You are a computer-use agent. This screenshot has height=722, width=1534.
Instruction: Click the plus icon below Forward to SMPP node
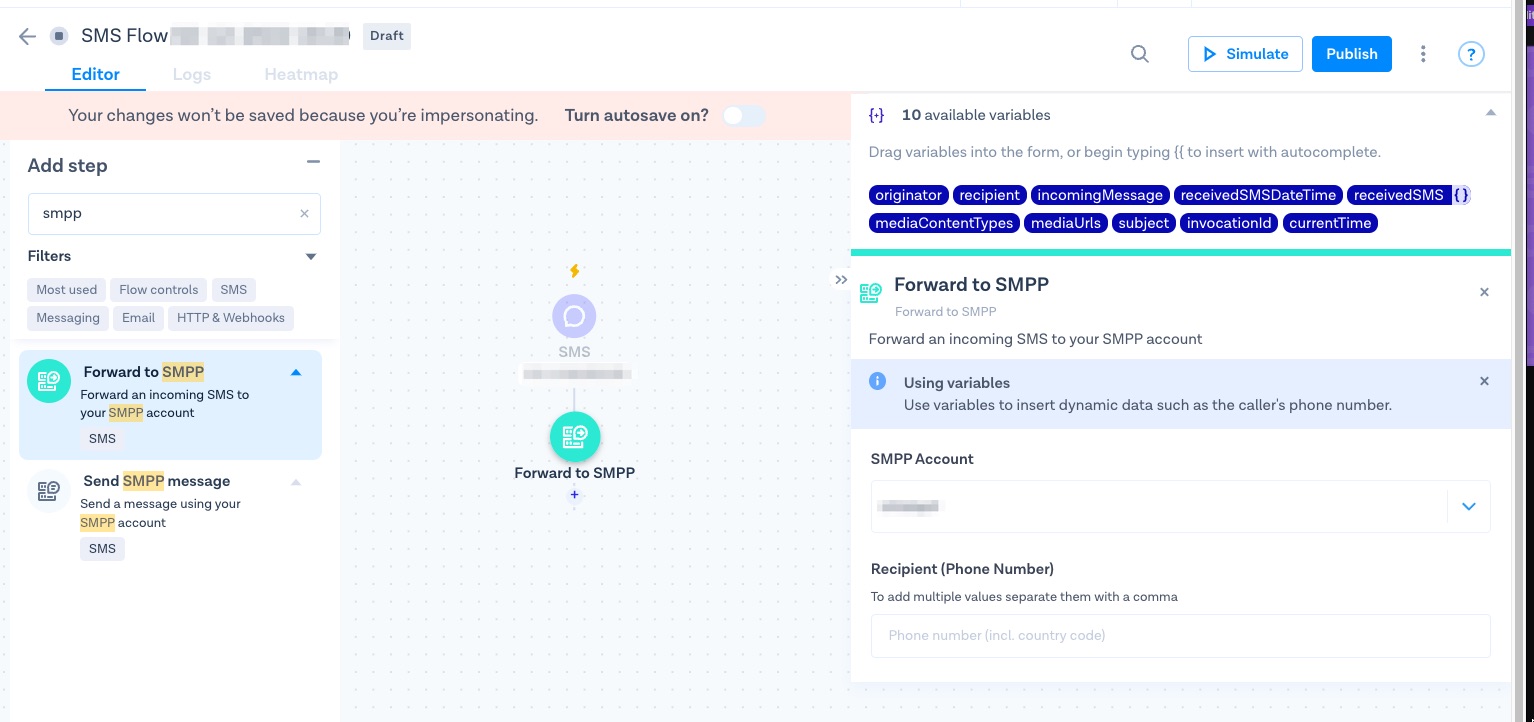point(575,495)
